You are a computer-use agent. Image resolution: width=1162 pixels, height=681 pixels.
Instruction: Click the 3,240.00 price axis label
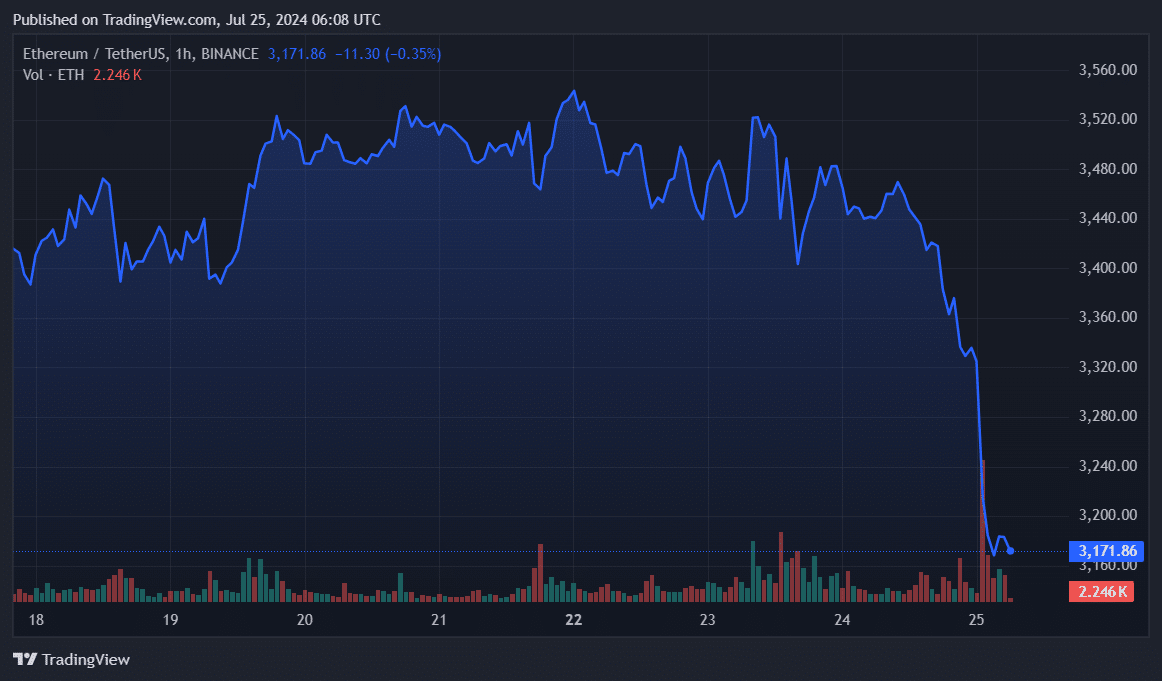(x=1107, y=465)
